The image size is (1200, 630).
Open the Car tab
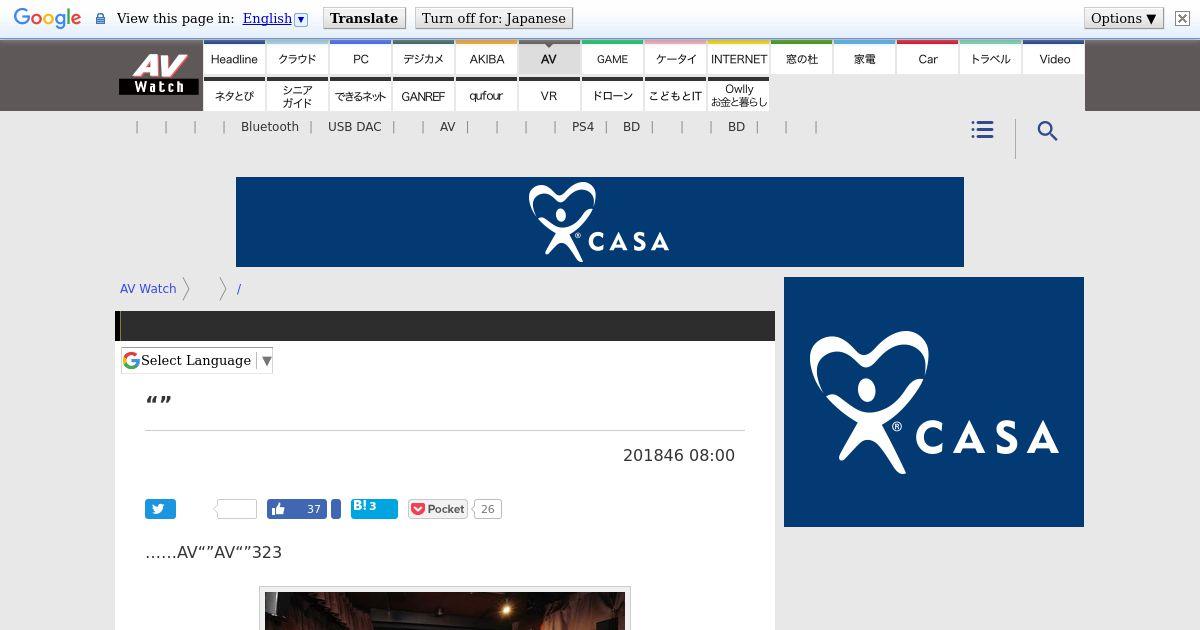click(927, 58)
